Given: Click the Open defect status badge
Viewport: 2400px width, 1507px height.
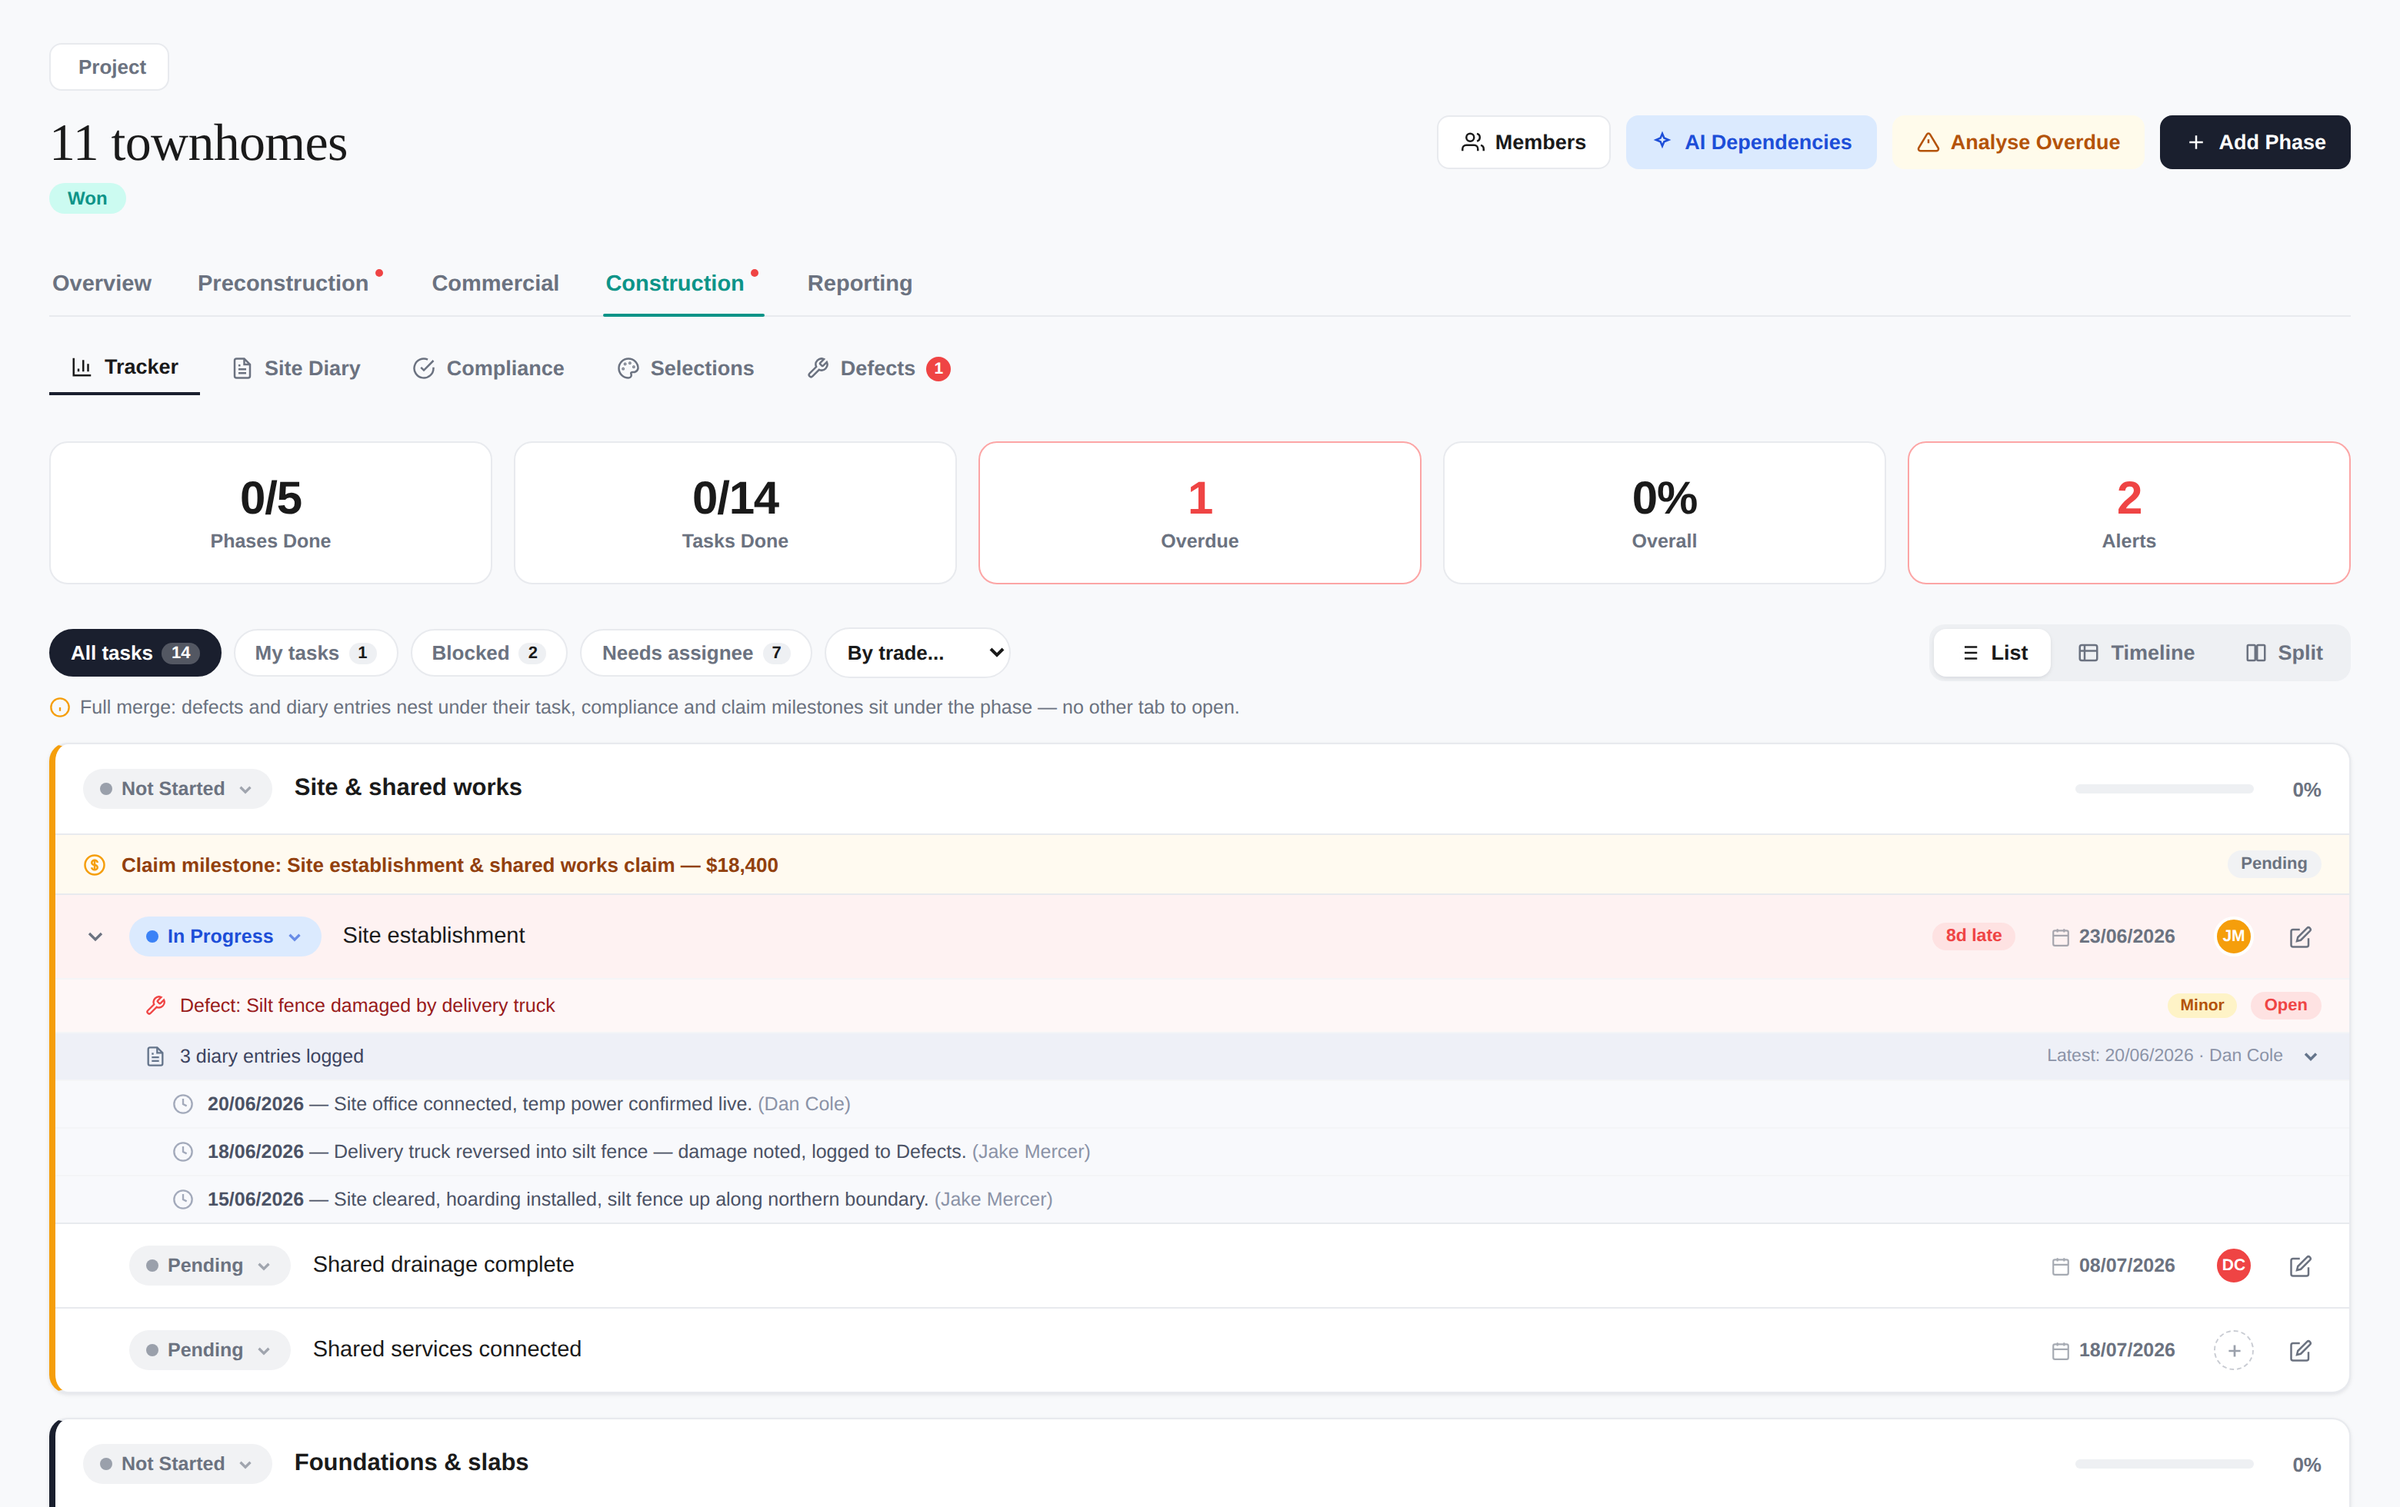Looking at the screenshot, I should pyautogui.click(x=2285, y=1005).
